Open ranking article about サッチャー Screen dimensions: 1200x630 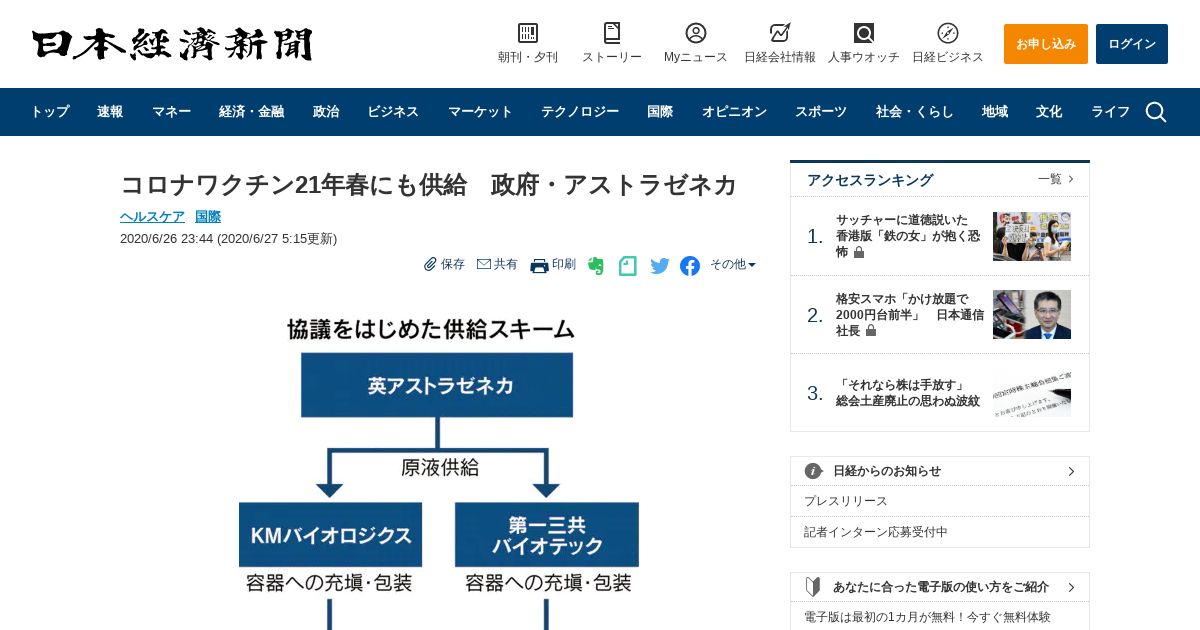pyautogui.click(x=908, y=236)
